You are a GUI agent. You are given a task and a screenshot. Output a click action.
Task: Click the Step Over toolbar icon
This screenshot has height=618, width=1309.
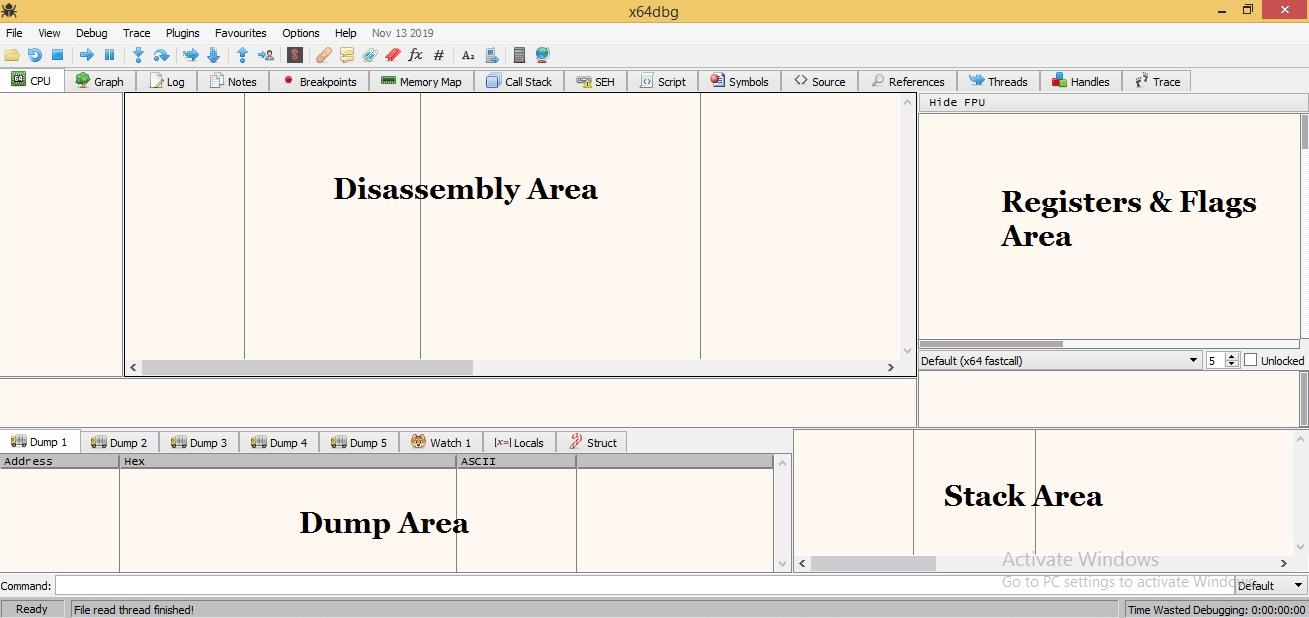coord(161,55)
